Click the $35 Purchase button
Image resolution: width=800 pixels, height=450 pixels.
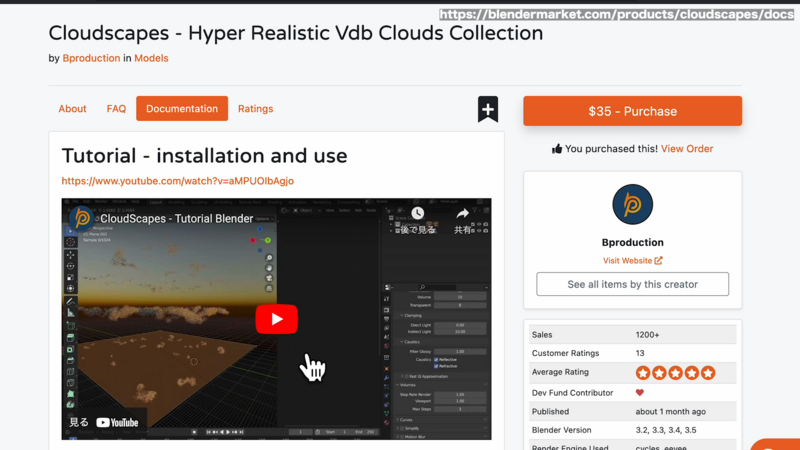click(x=632, y=111)
